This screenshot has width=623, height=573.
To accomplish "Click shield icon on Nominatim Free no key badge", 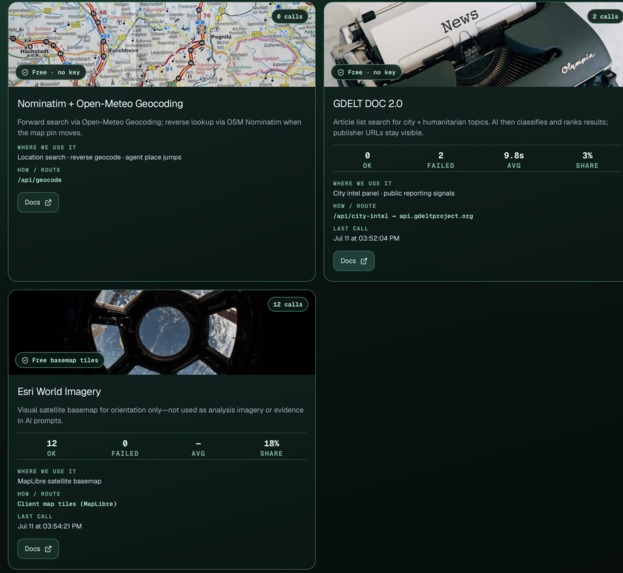I will (25, 72).
